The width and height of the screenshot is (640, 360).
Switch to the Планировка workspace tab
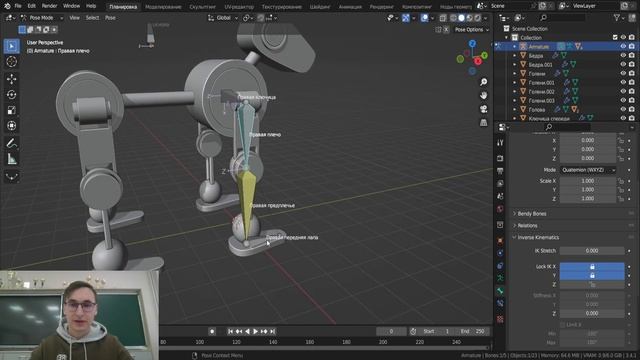pos(123,7)
